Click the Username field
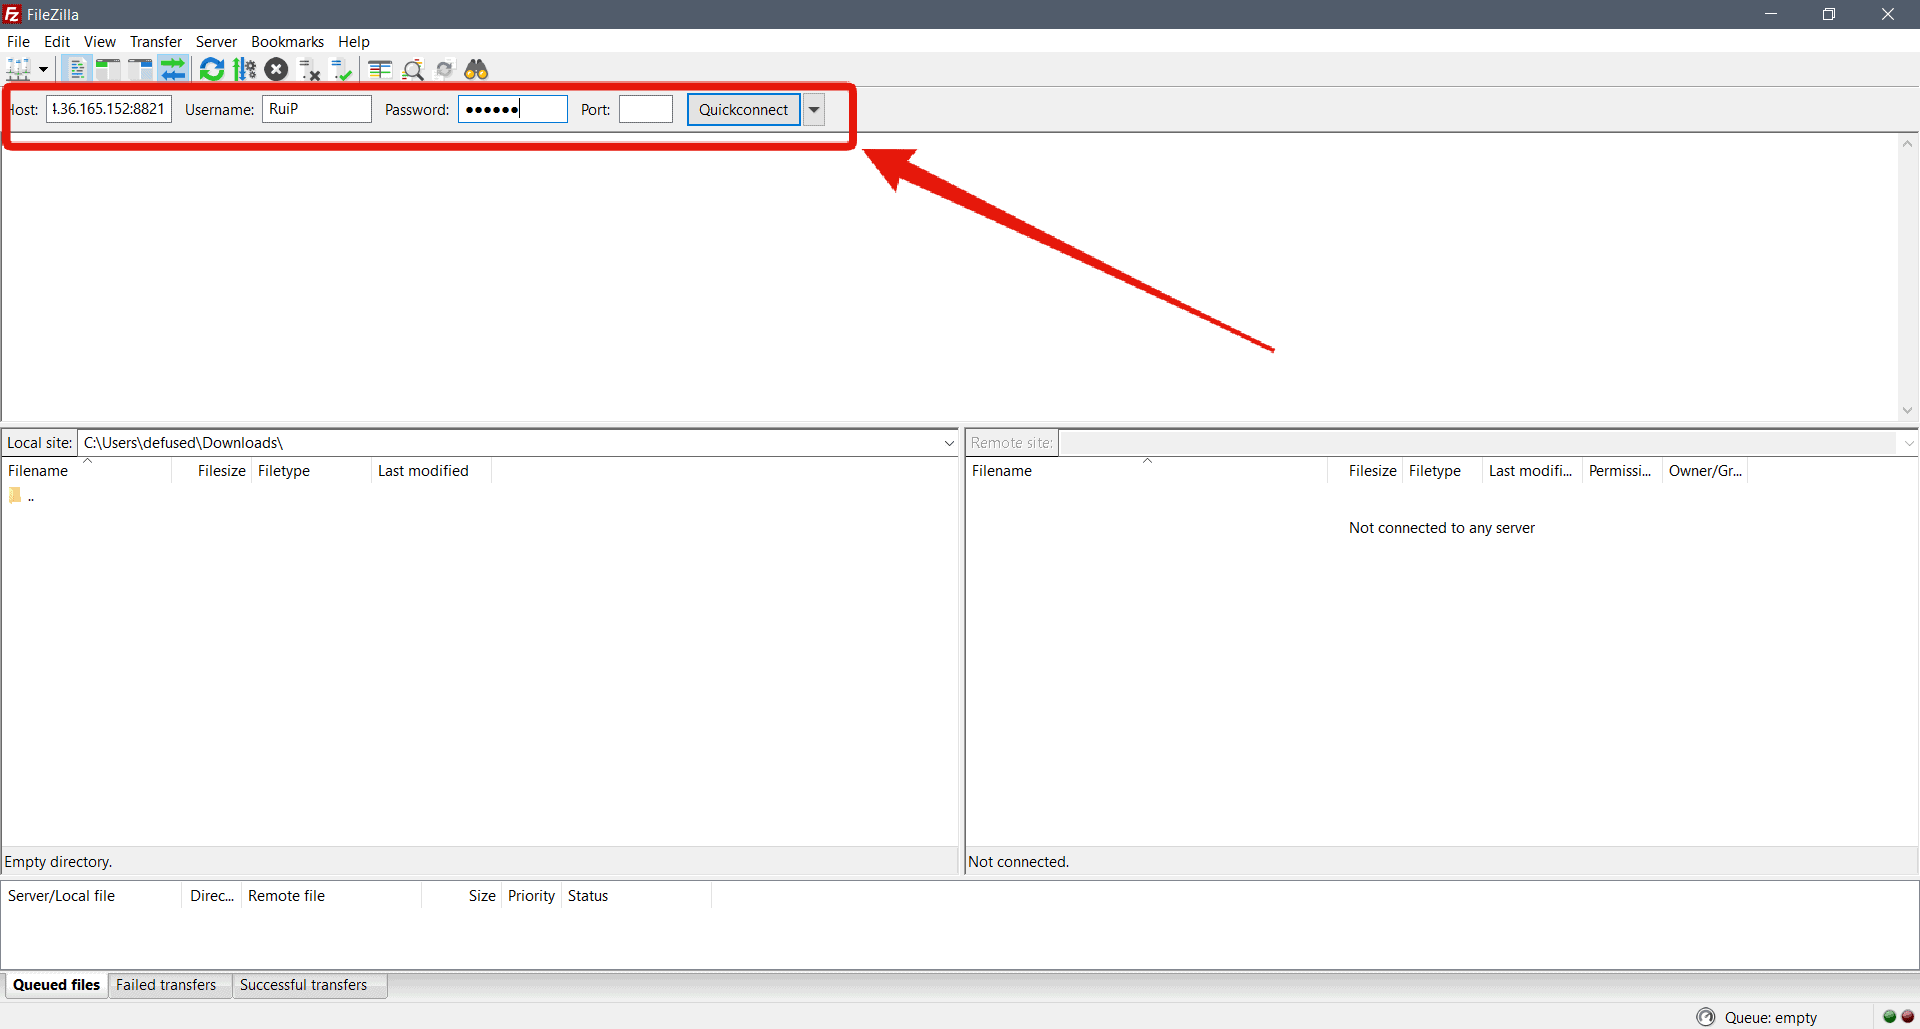1920x1029 pixels. point(317,109)
